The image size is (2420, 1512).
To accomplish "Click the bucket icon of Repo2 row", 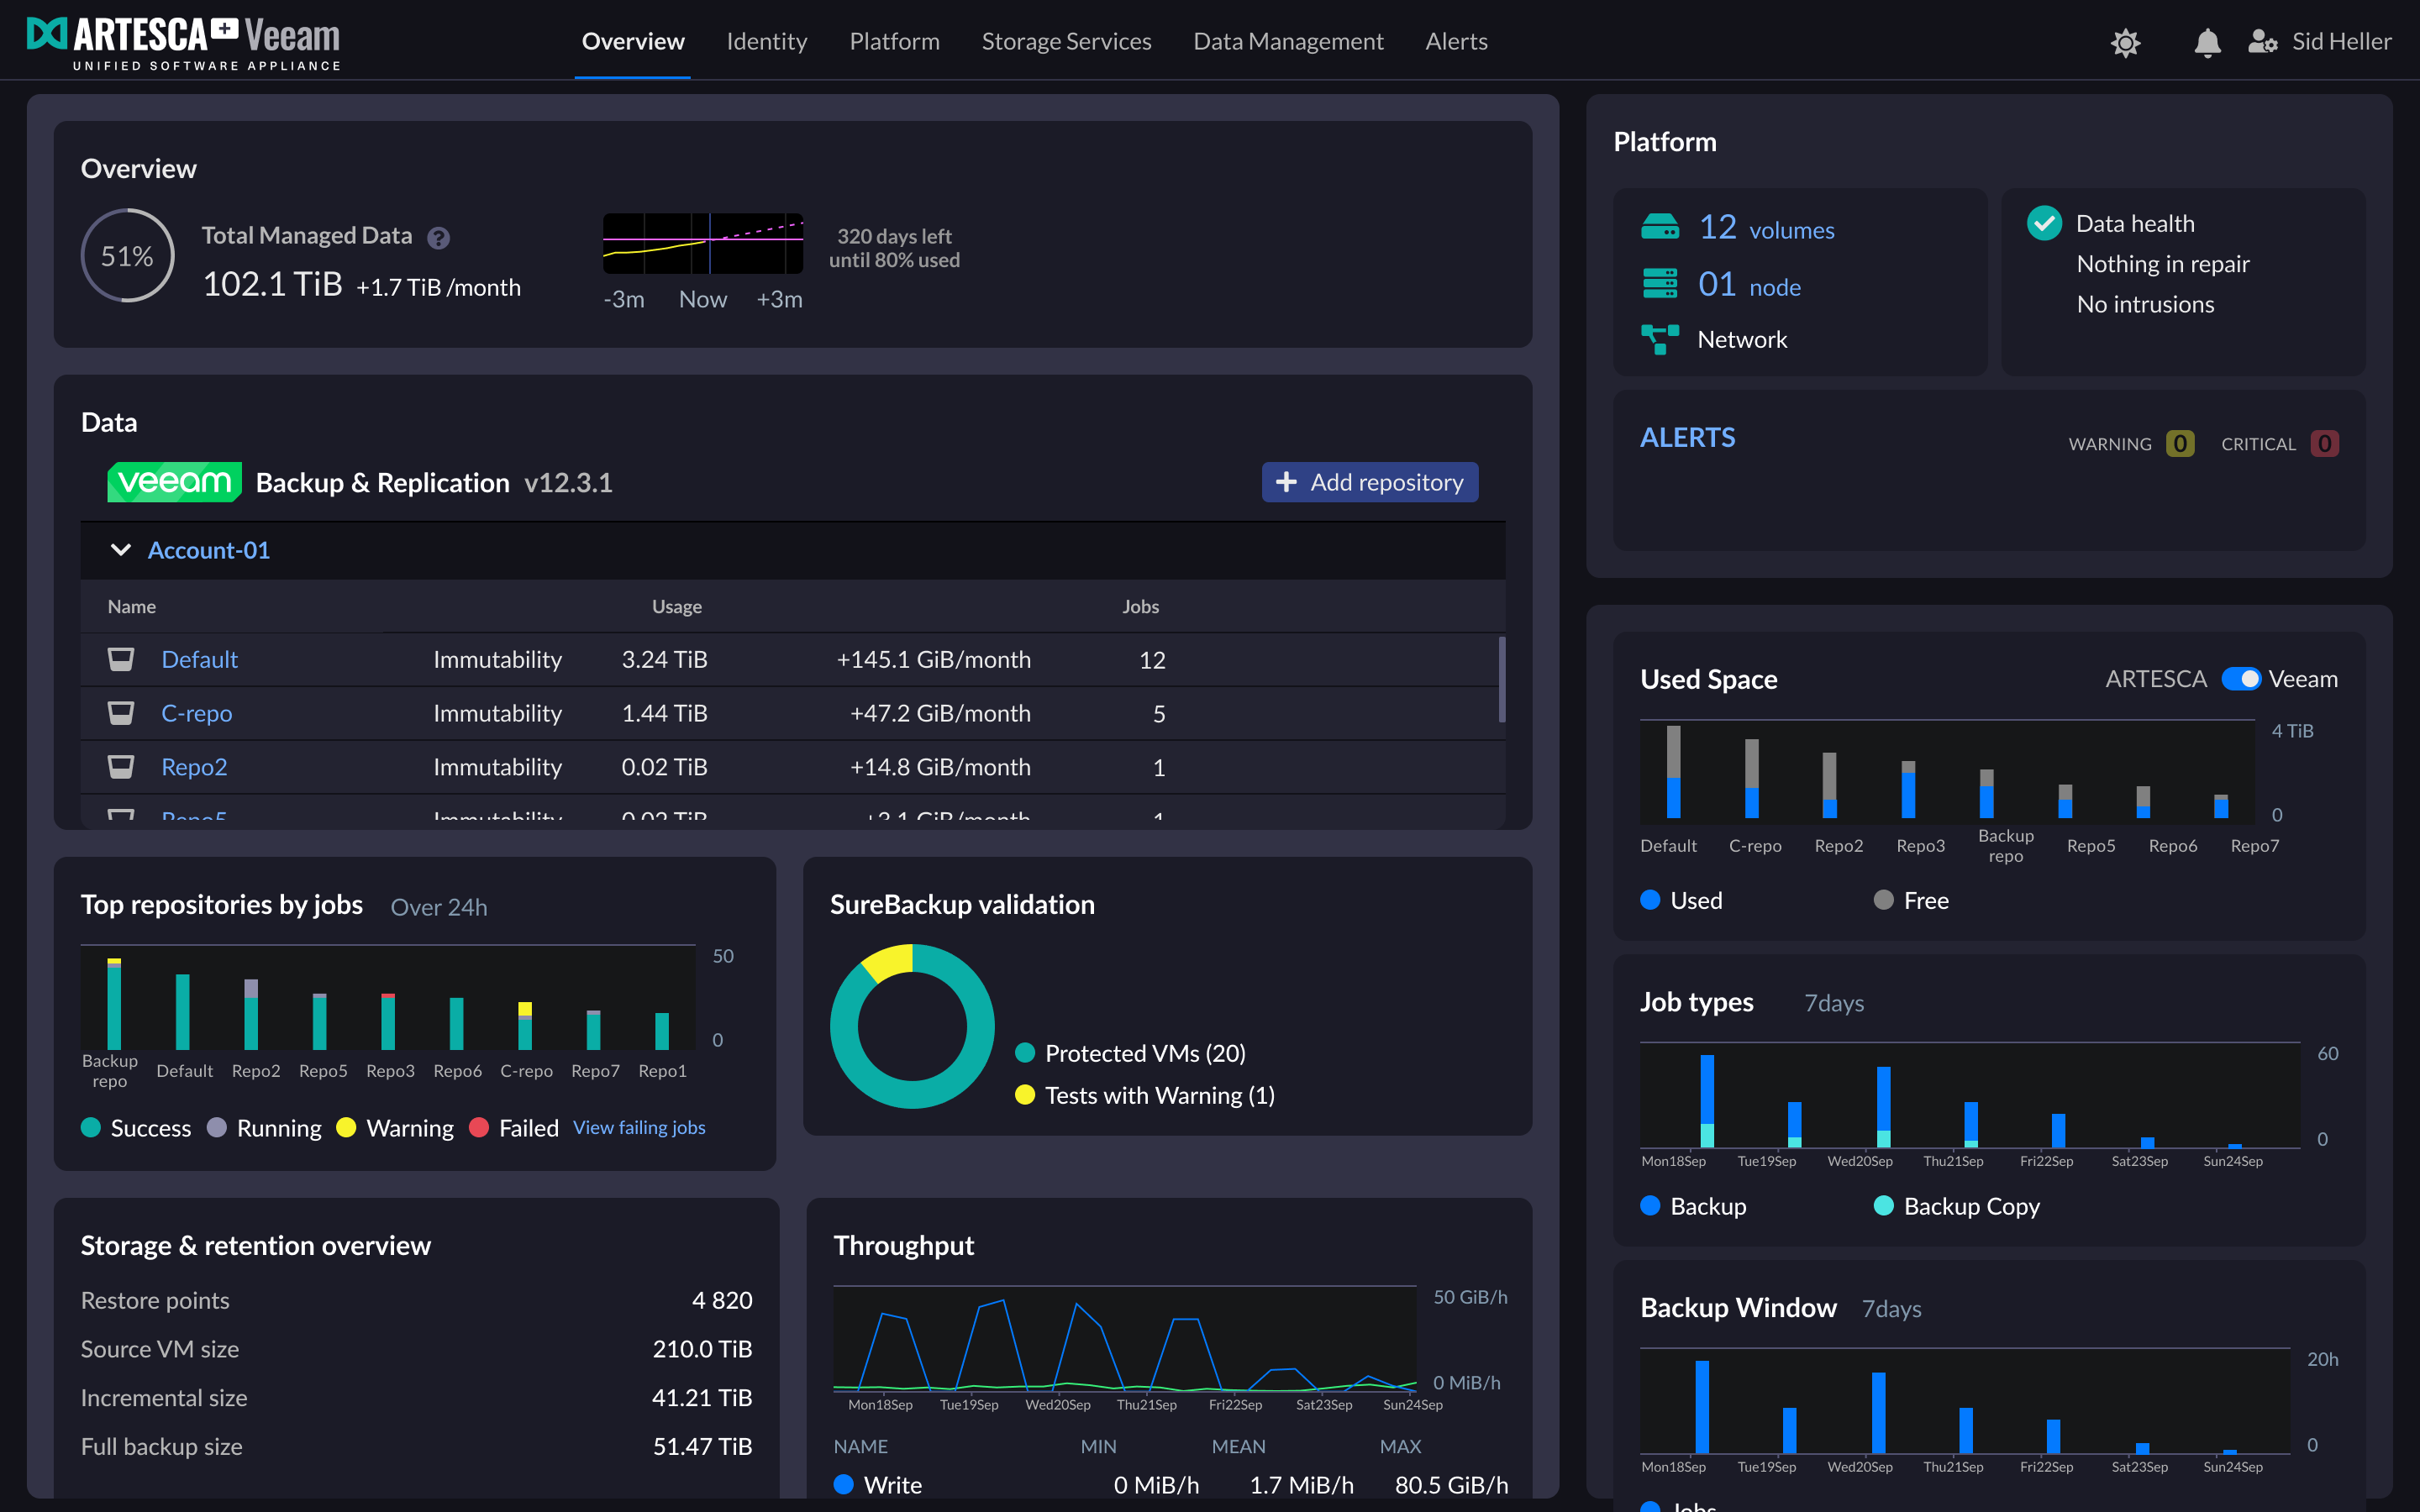I will pos(121,767).
